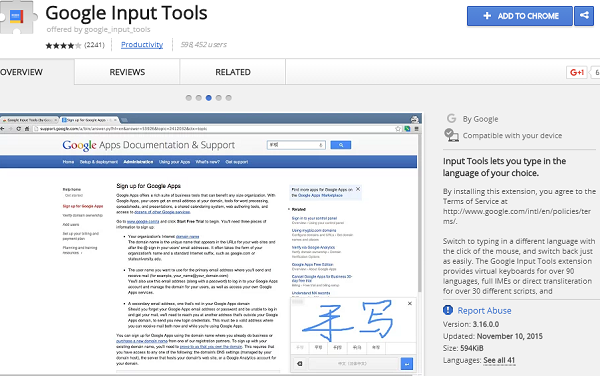Click the extension screenshot preview
Screen dimensions: 600x376
point(211,244)
